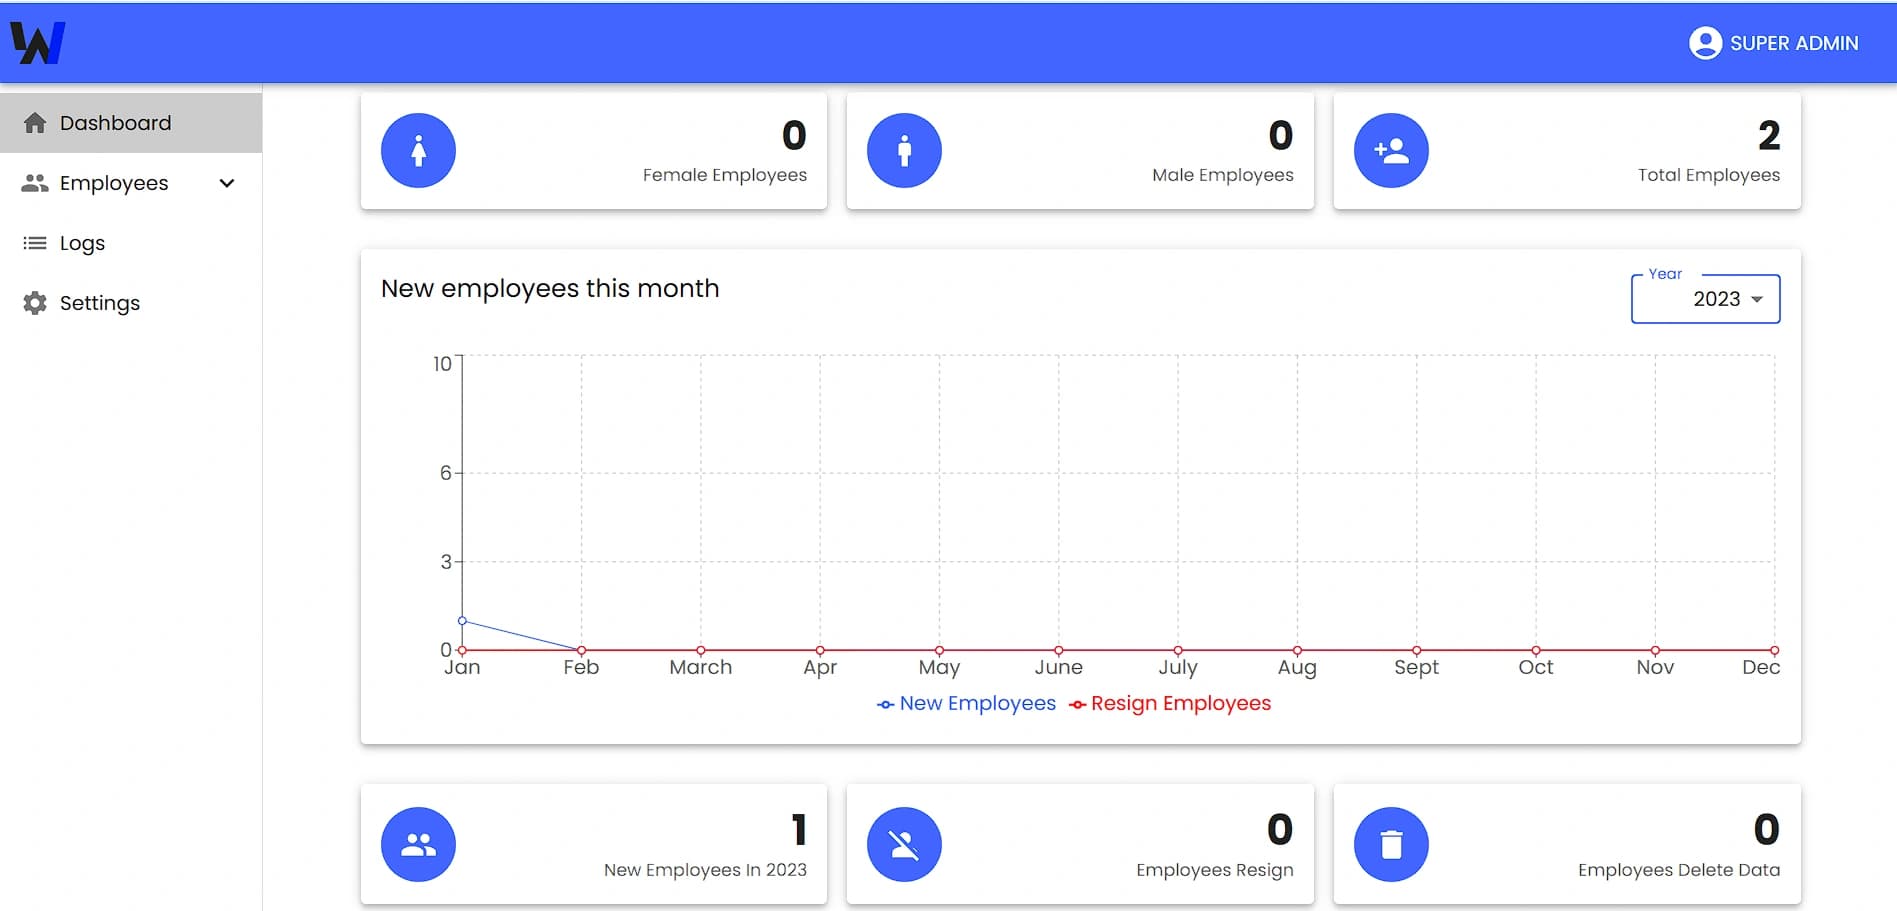This screenshot has height=911, width=1897.
Task: Click the new employees group icon
Action: [418, 845]
